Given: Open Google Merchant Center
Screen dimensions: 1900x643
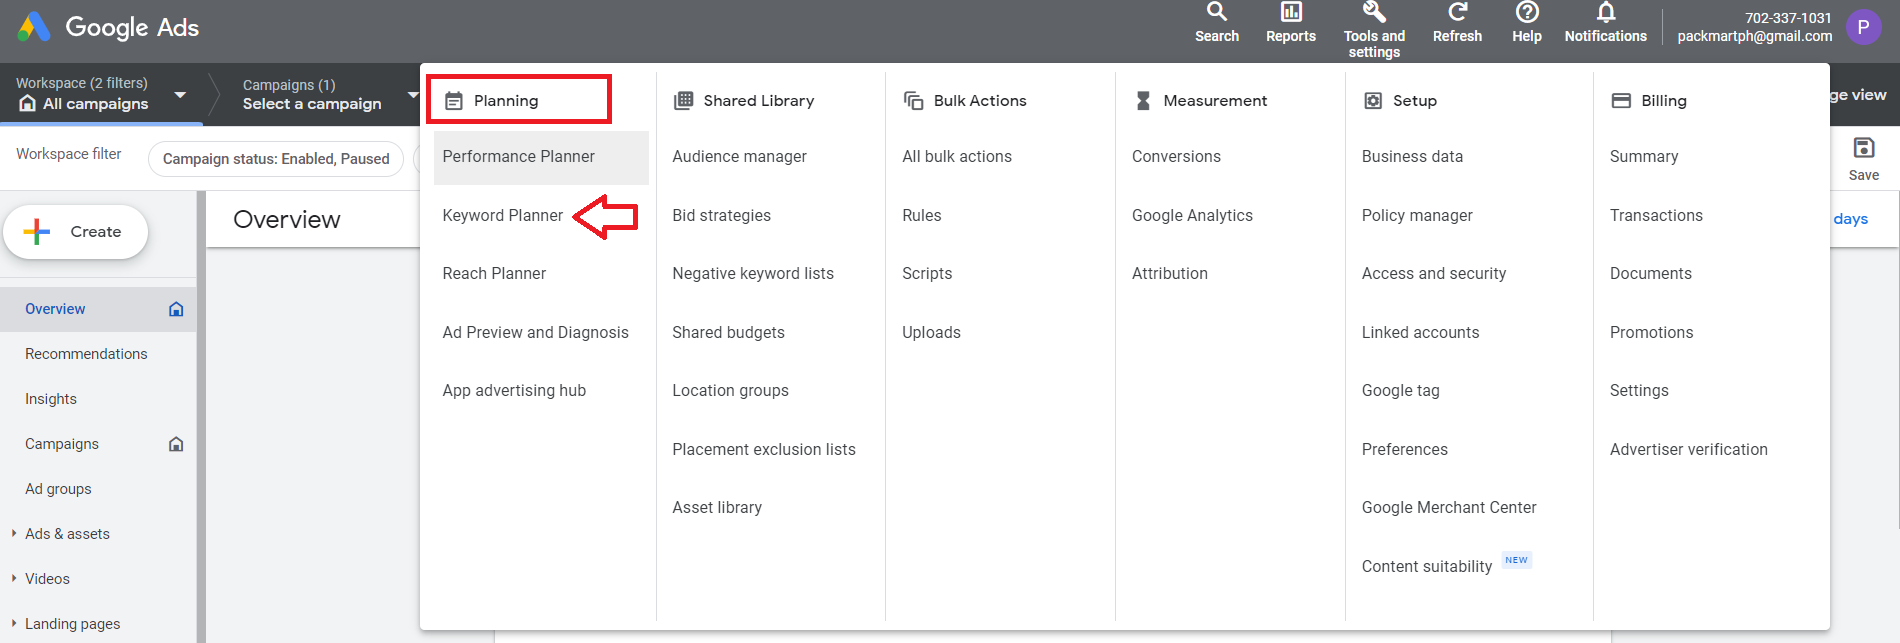Looking at the screenshot, I should pos(1449,507).
